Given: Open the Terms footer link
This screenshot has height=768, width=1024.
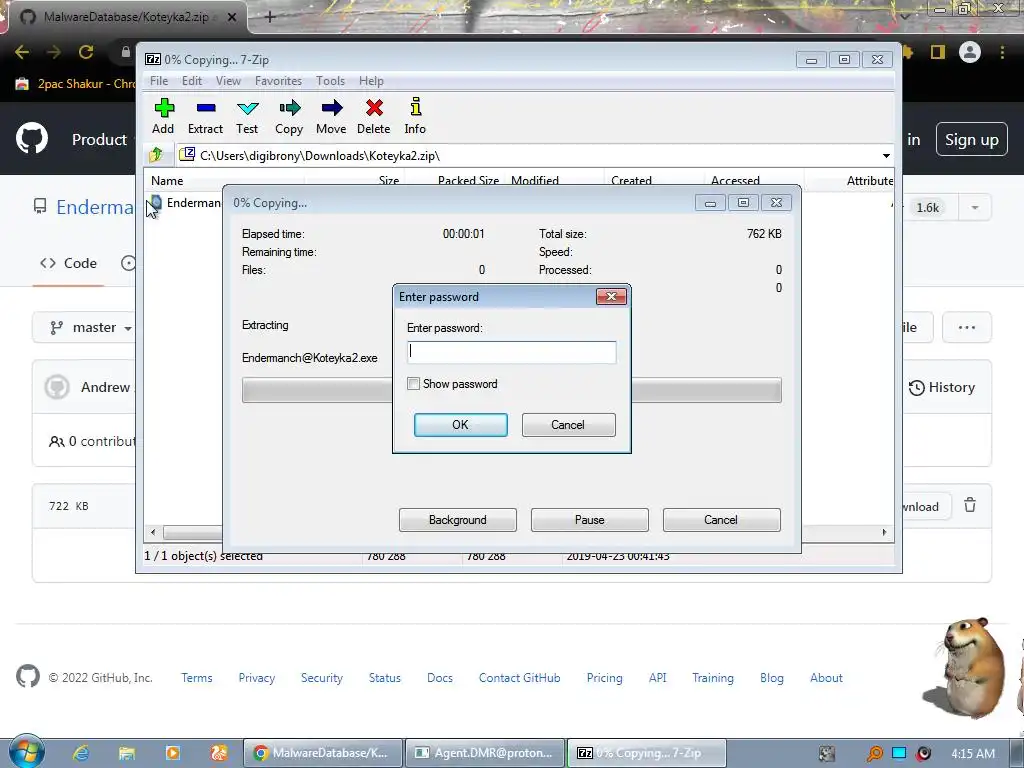Looking at the screenshot, I should point(197,678).
